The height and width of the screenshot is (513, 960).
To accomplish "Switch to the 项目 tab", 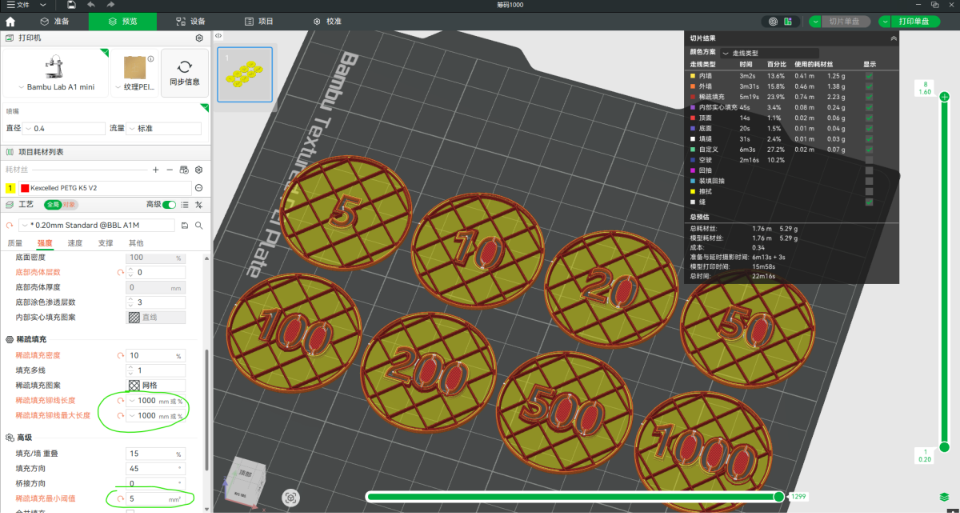I will pos(258,21).
